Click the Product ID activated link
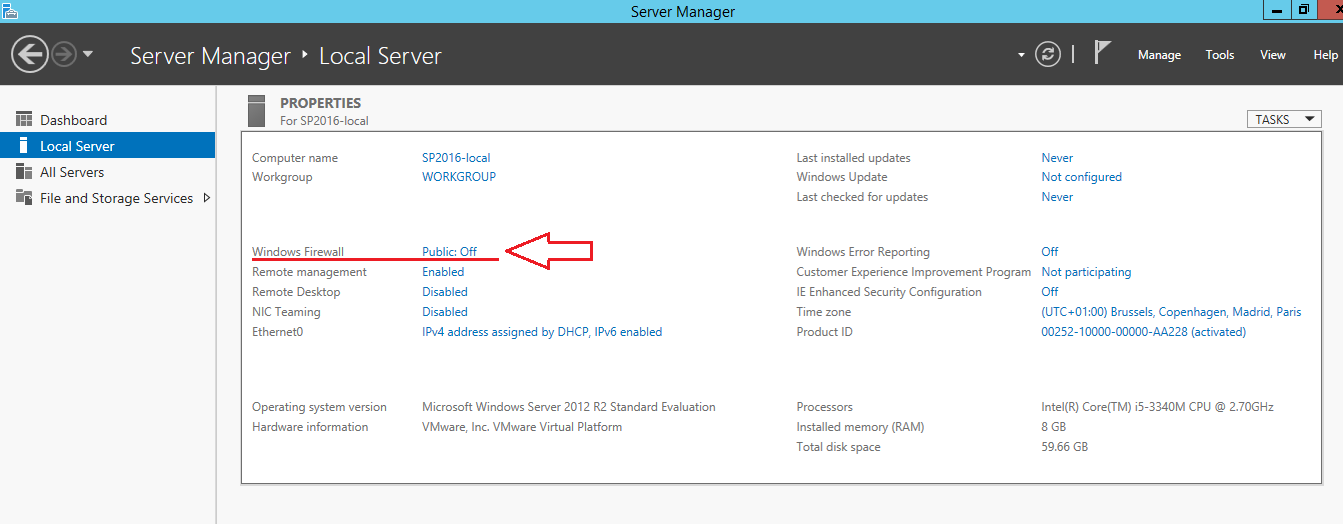This screenshot has width=1343, height=524. [1143, 332]
